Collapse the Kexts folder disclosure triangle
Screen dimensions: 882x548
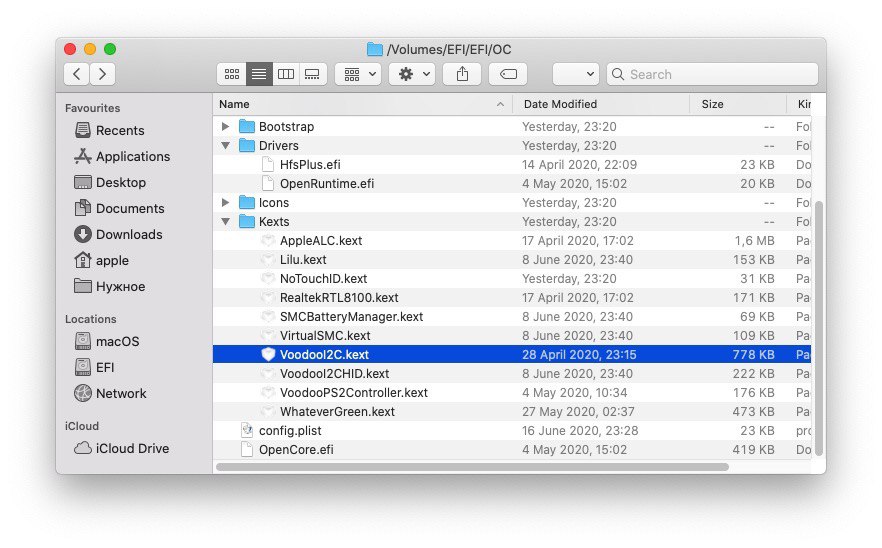tap(225, 222)
